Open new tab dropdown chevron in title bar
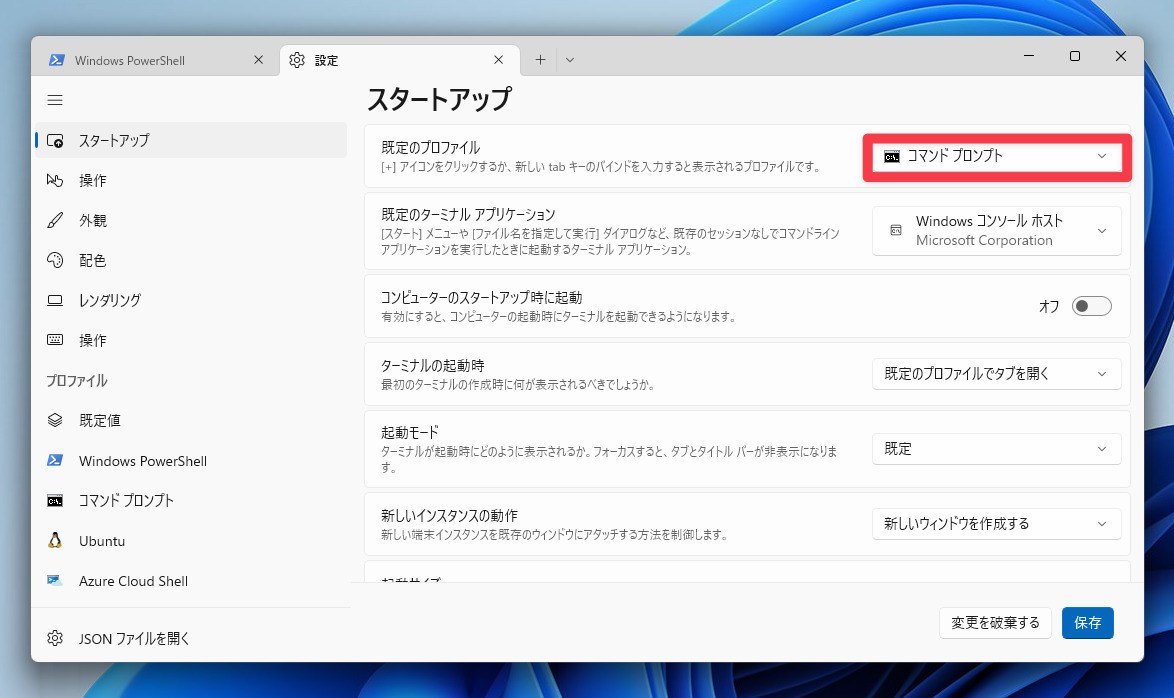 tap(570, 60)
